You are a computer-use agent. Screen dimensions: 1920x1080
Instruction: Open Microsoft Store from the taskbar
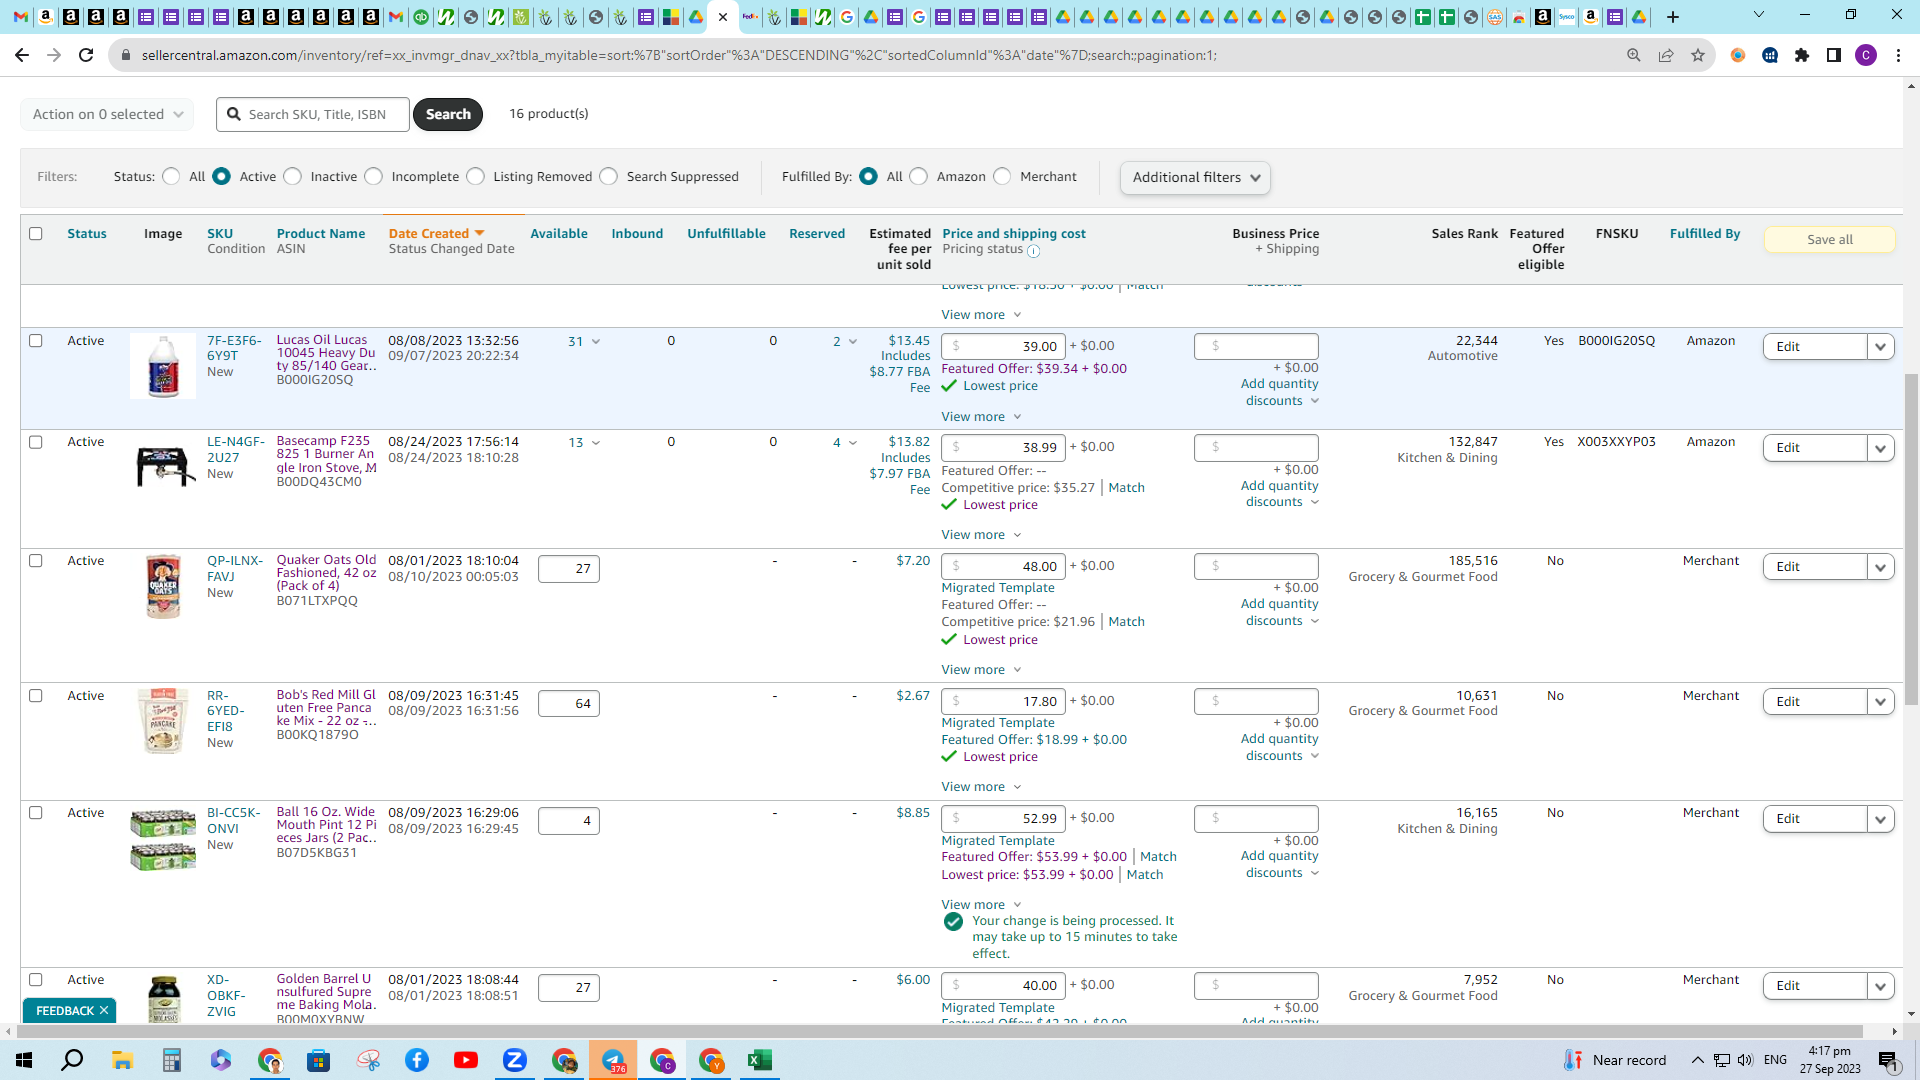click(319, 1060)
